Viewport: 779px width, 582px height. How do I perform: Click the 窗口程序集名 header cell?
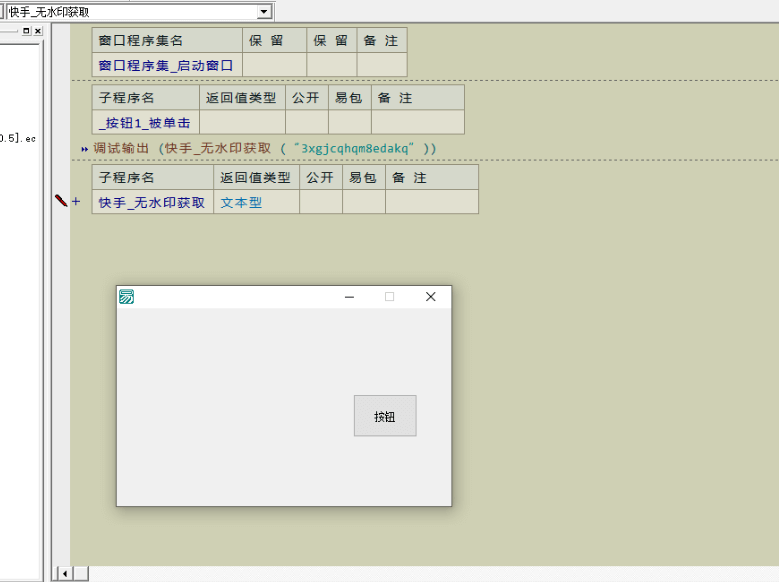point(167,40)
